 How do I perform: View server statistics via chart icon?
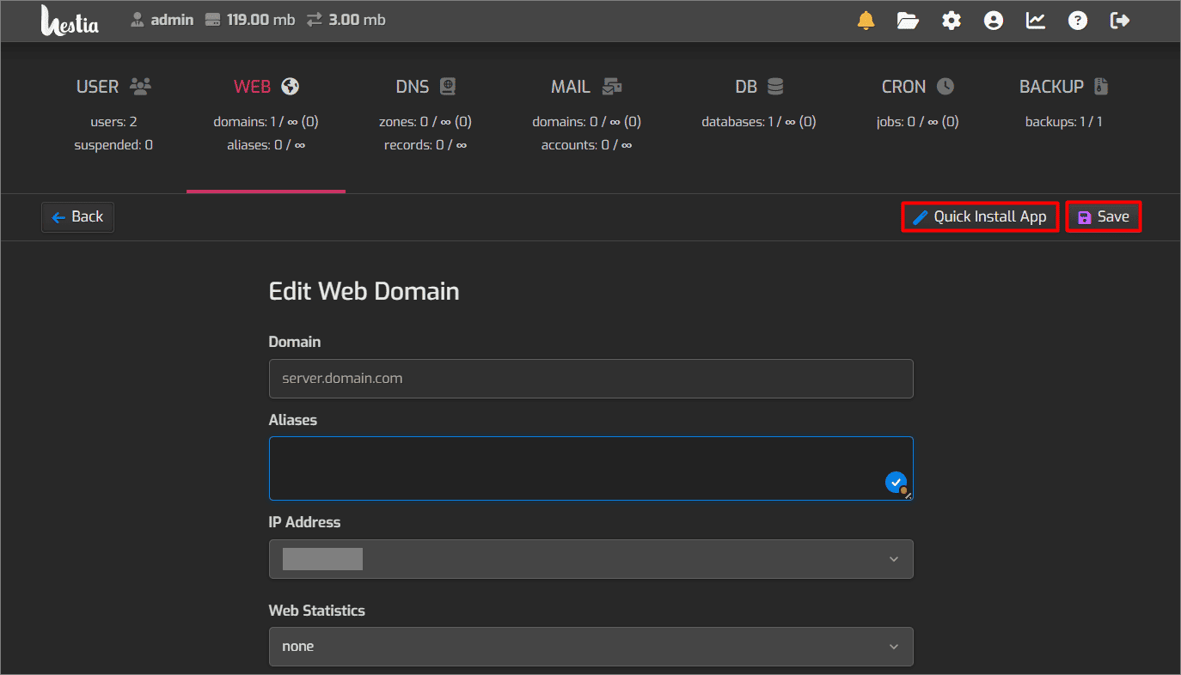pyautogui.click(x=1035, y=19)
